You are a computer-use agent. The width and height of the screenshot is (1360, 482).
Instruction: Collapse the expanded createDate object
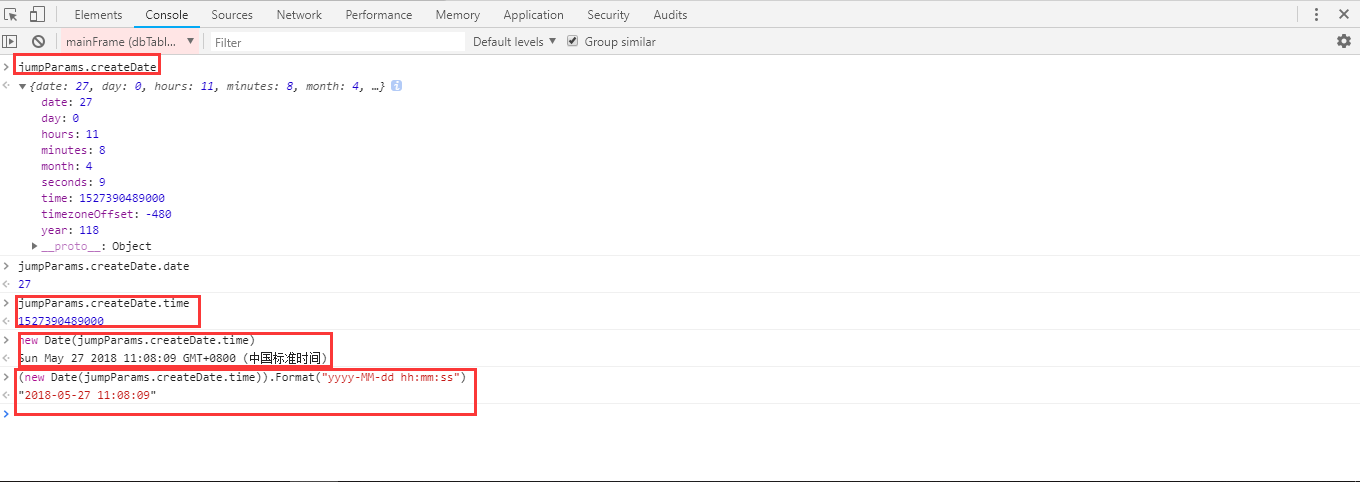pos(23,87)
